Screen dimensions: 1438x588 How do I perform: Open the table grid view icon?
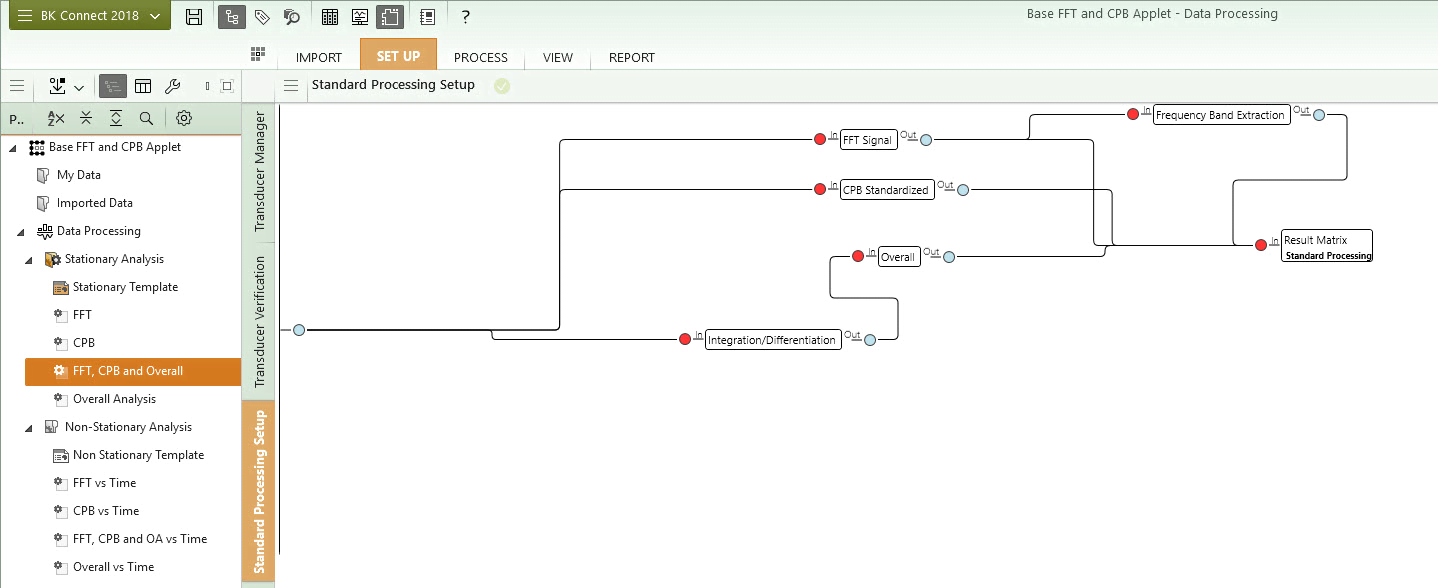point(330,16)
